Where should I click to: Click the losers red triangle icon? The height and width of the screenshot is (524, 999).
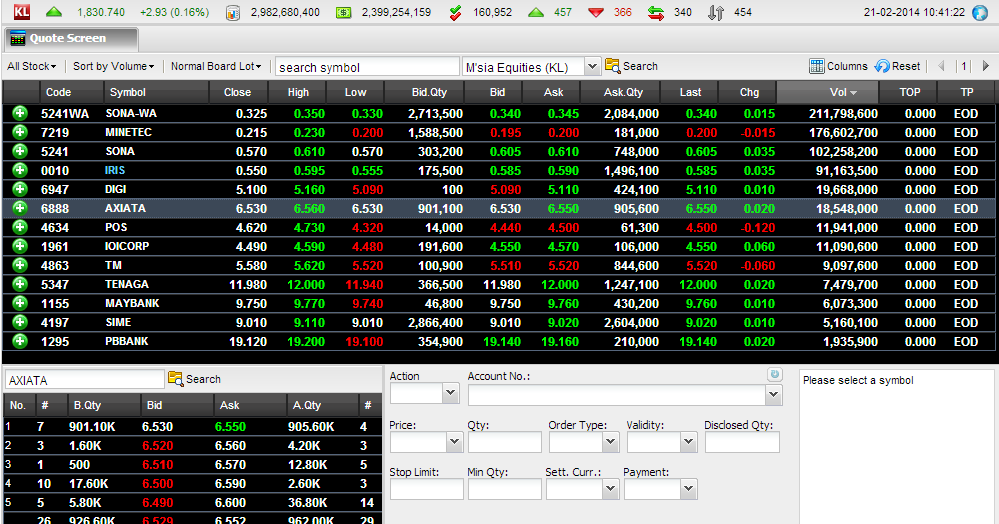pyautogui.click(x=596, y=13)
